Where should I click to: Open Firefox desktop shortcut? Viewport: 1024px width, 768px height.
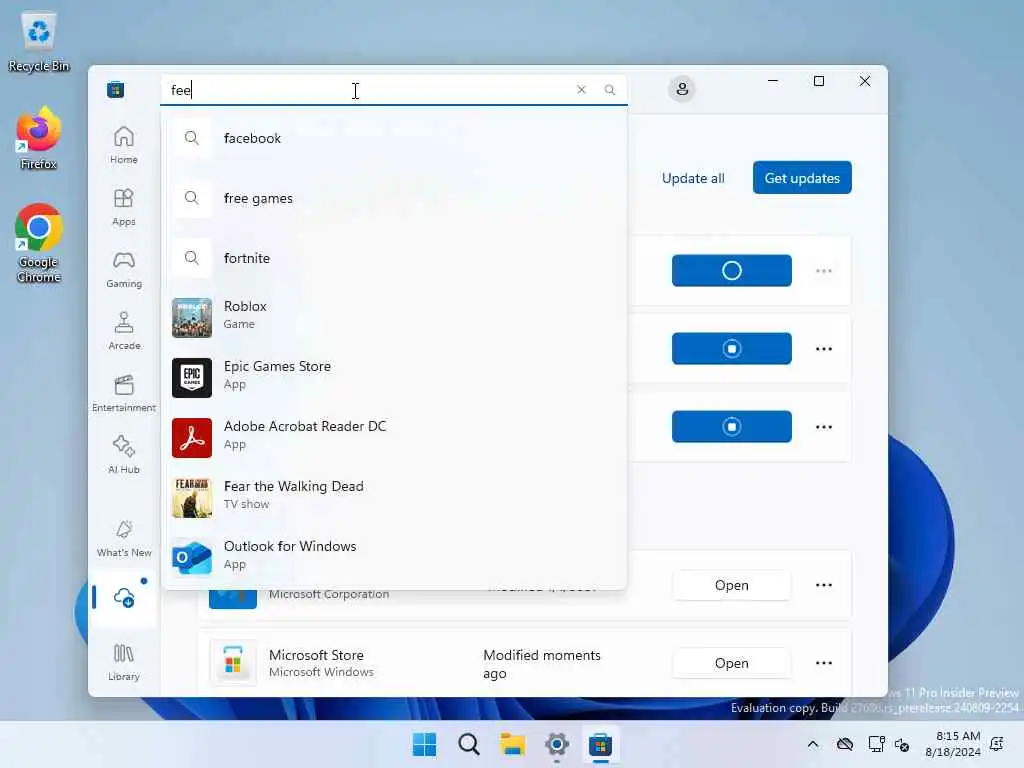pyautogui.click(x=39, y=139)
